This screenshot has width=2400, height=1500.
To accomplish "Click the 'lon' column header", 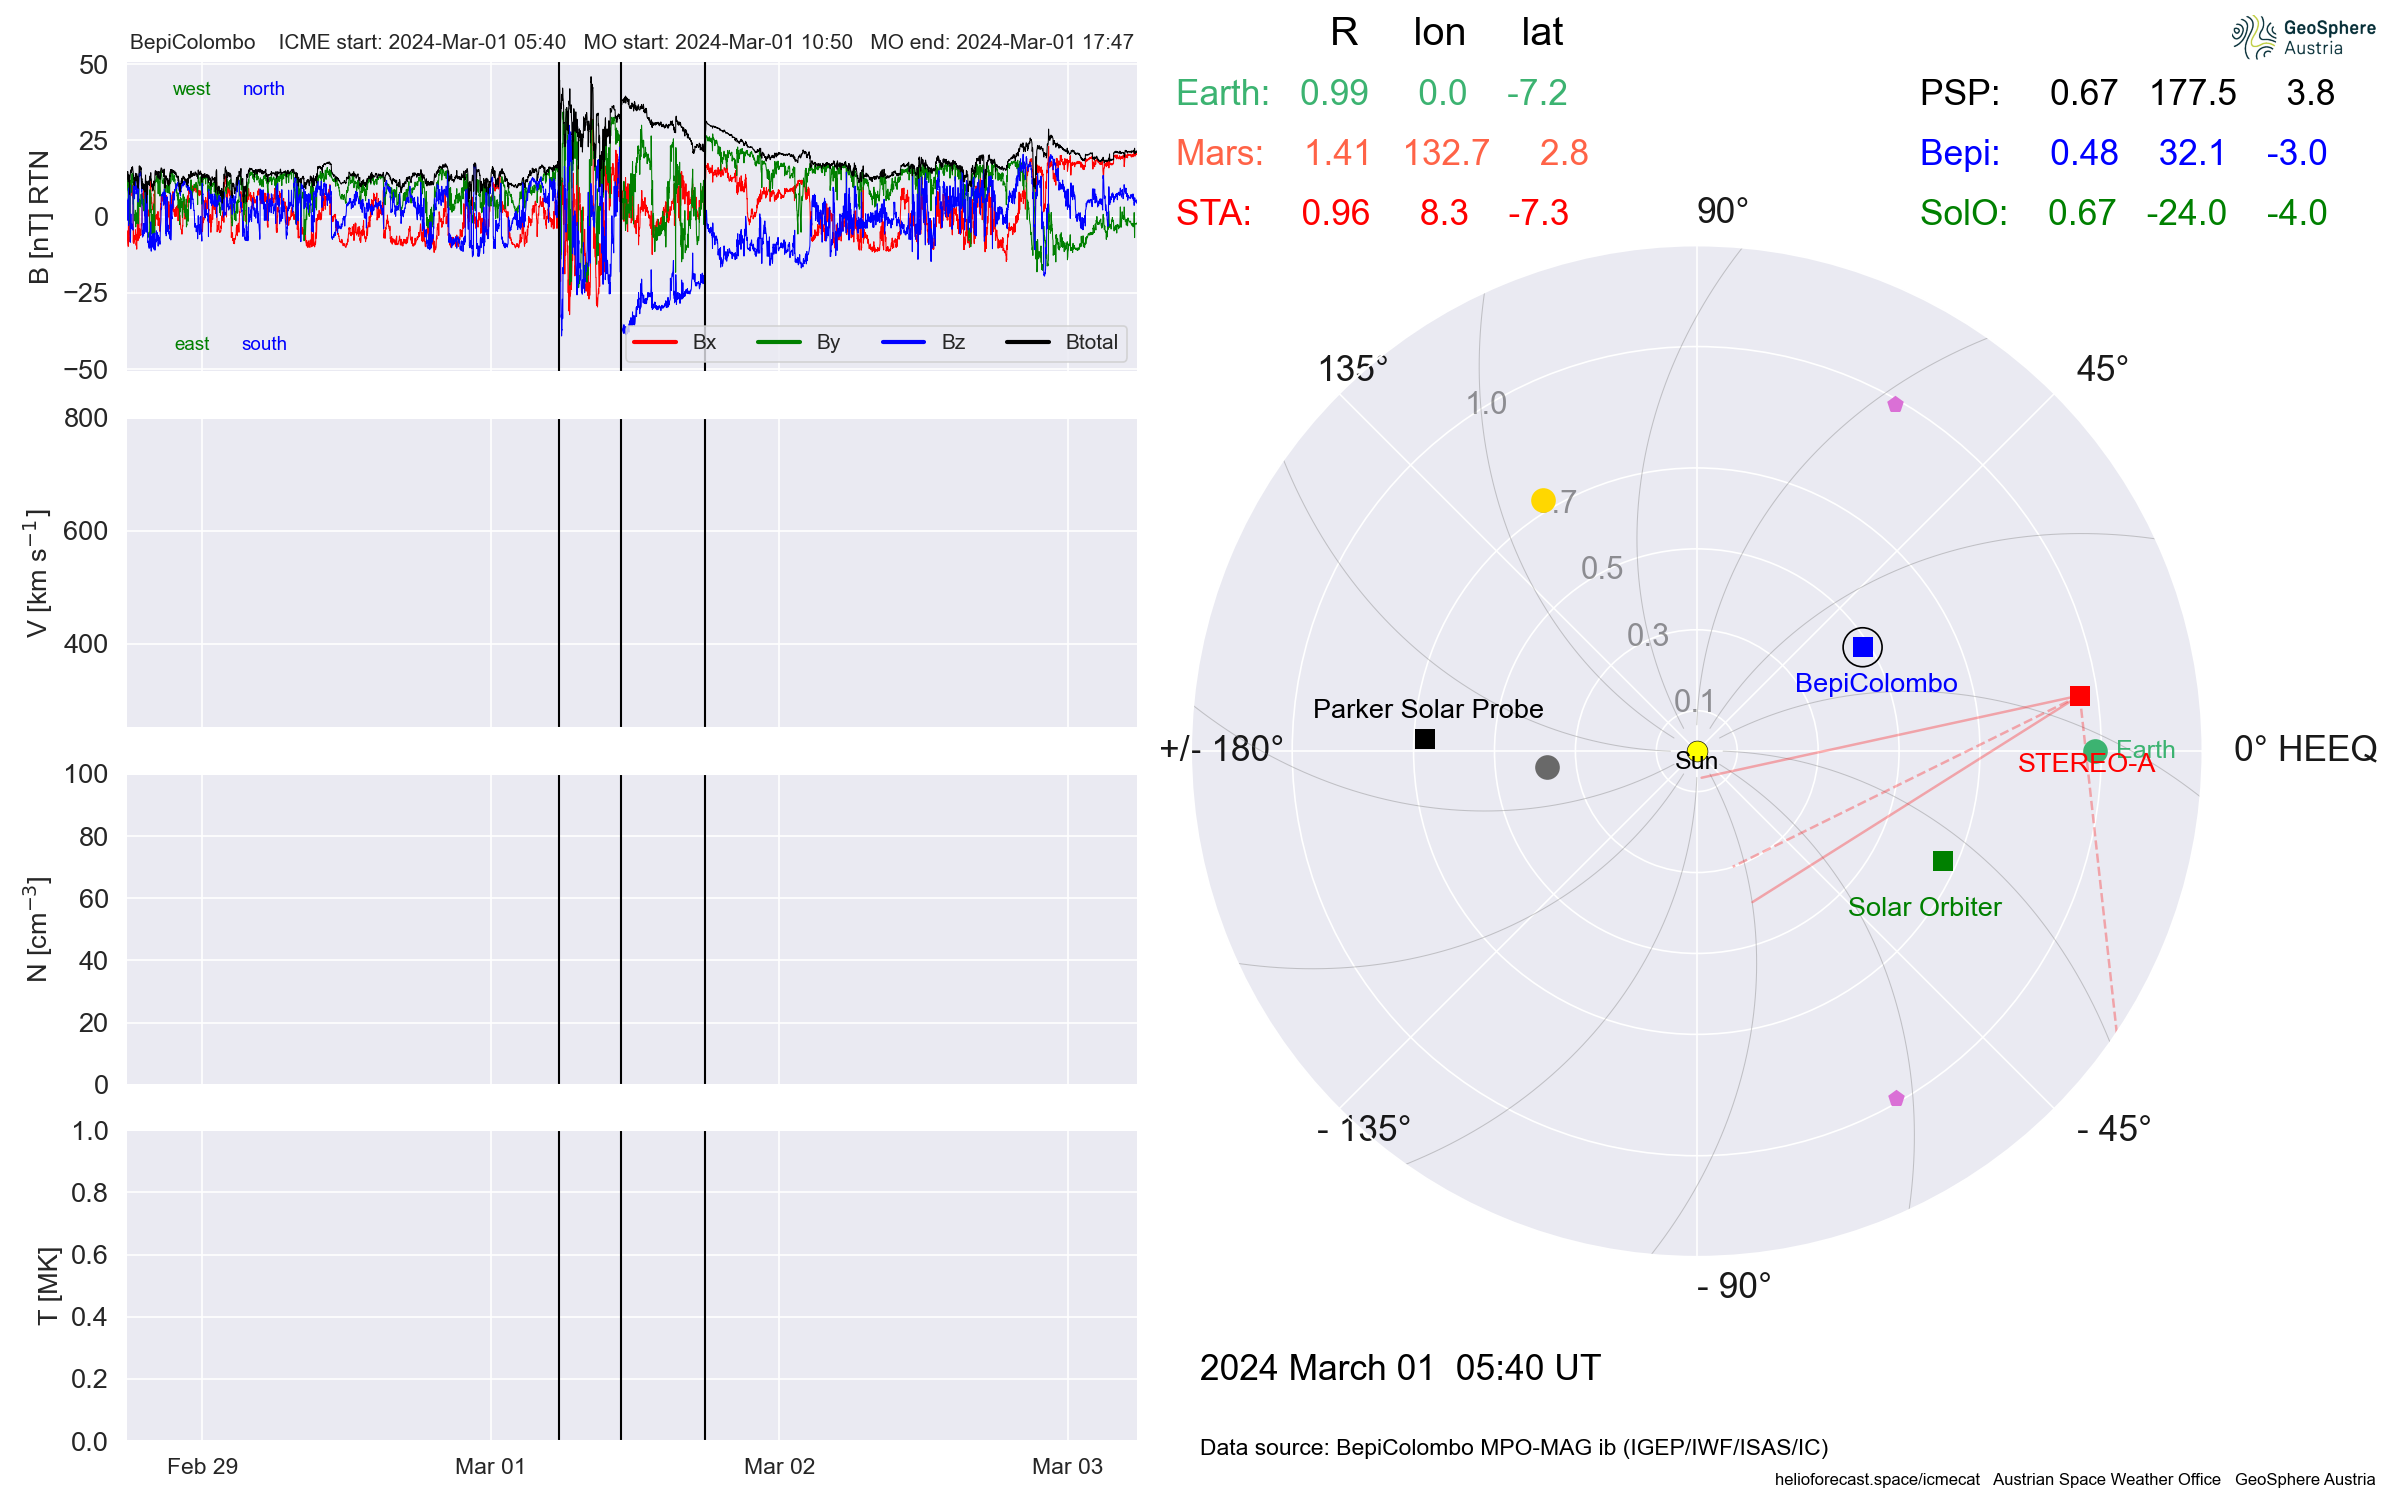I will pos(1439,32).
